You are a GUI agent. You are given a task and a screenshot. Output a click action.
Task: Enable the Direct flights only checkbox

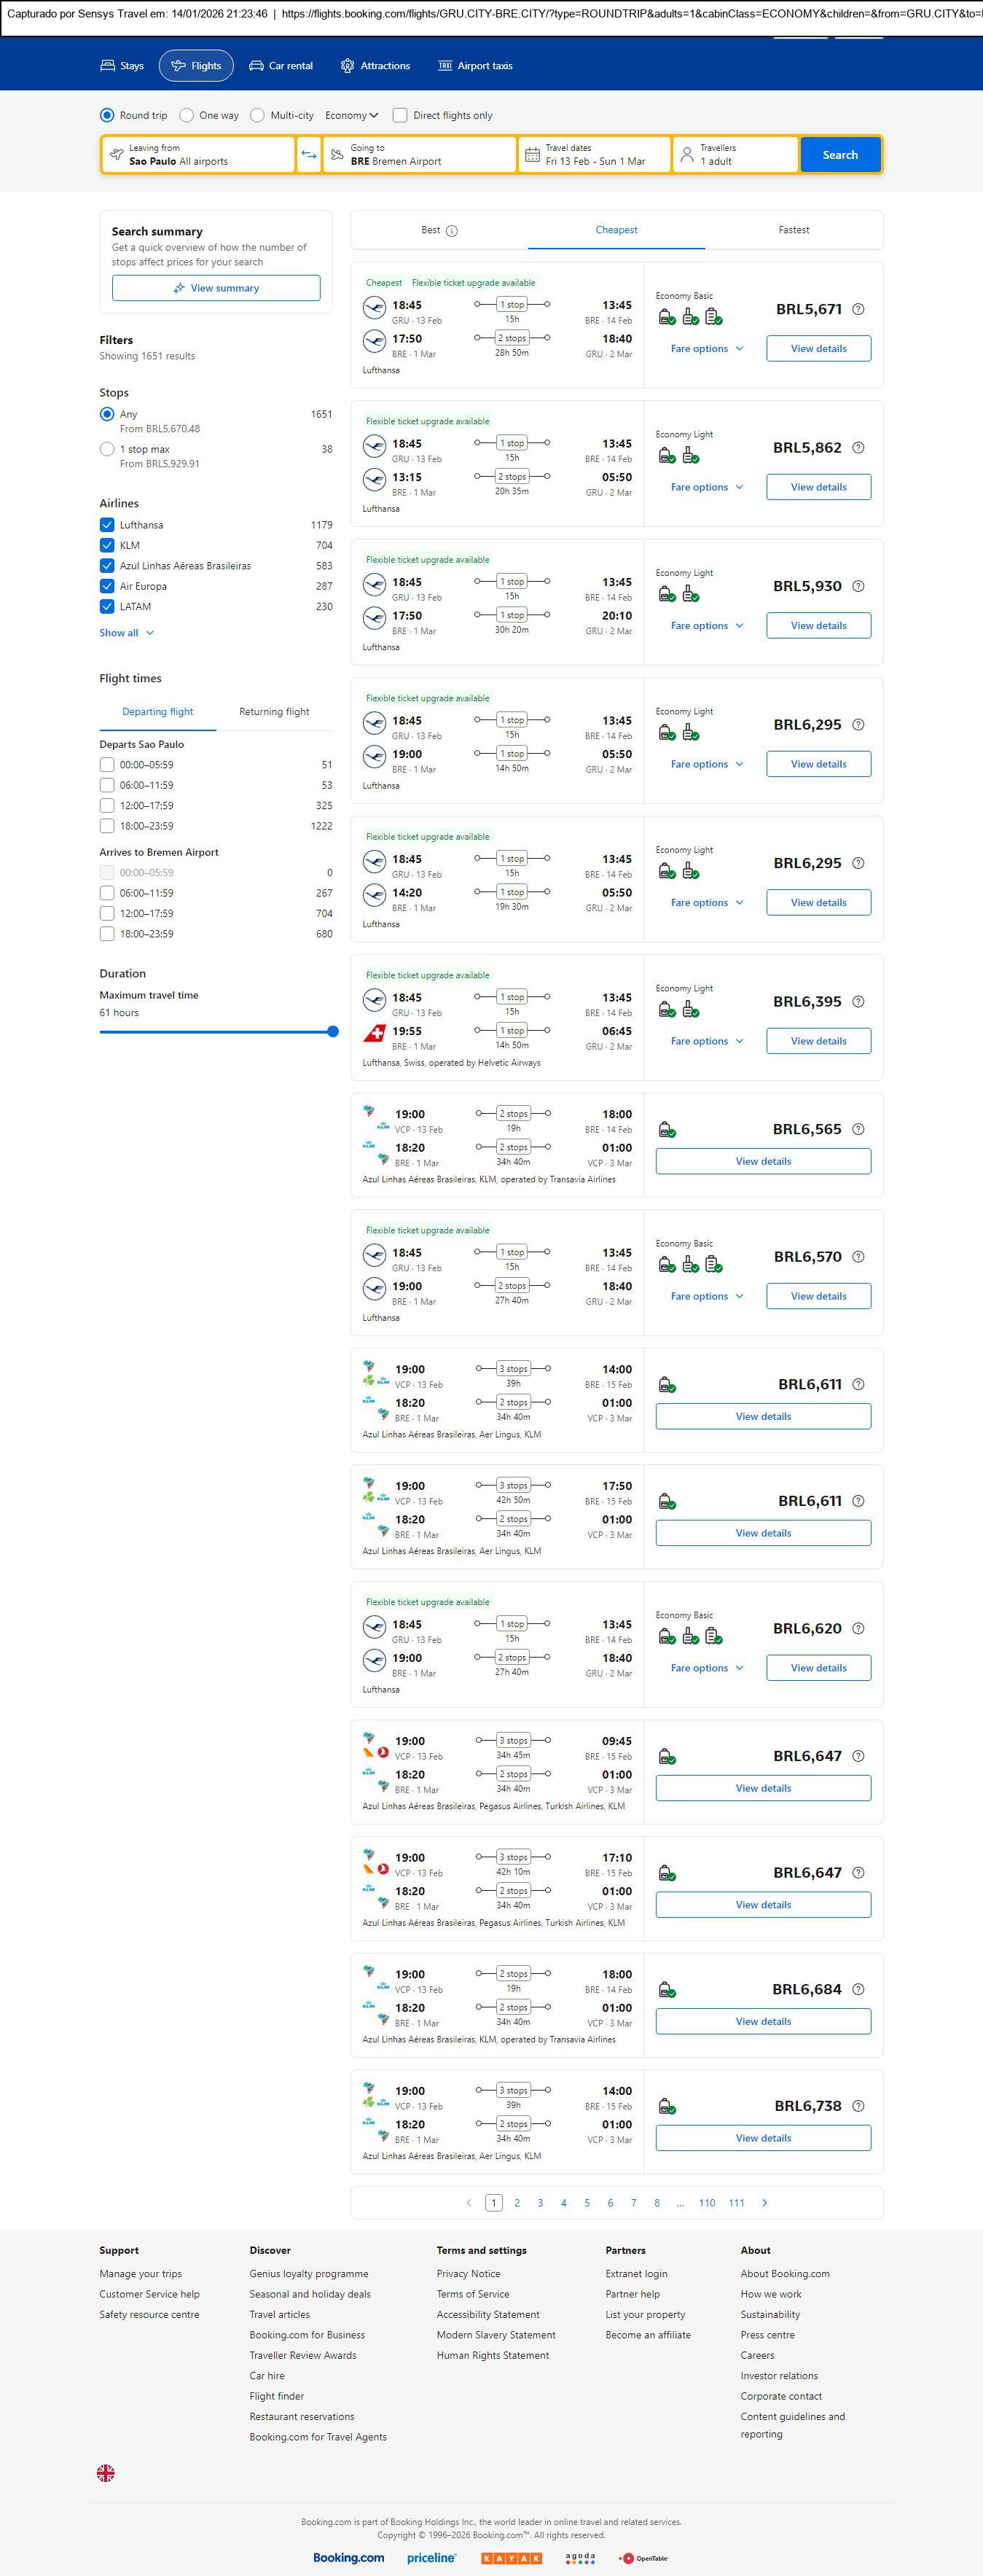[400, 115]
